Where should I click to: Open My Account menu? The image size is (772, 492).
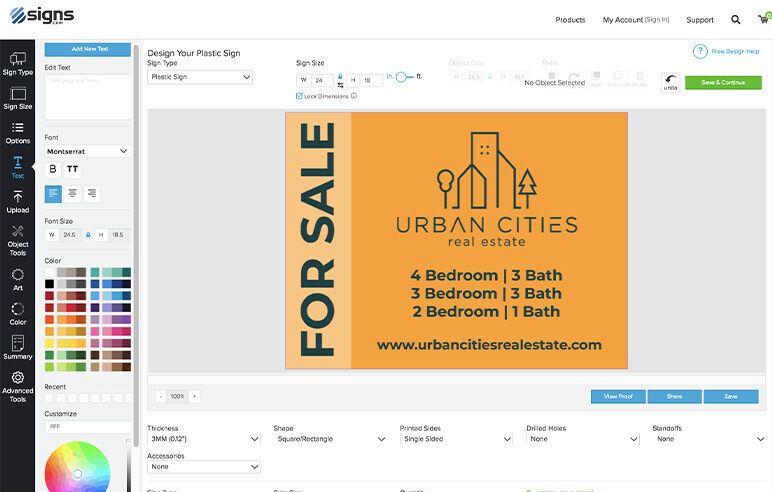coord(636,20)
